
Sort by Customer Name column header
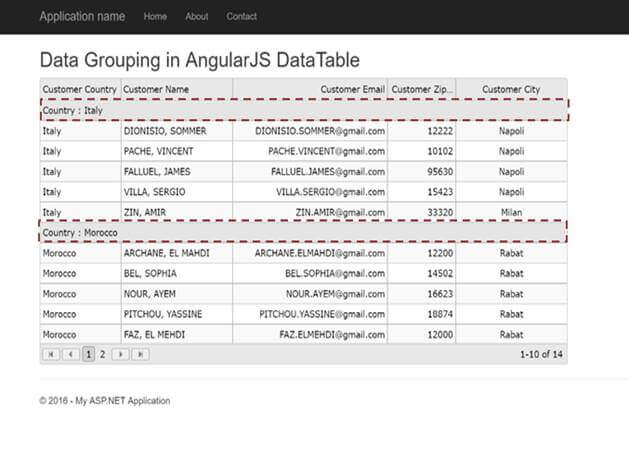177,89
